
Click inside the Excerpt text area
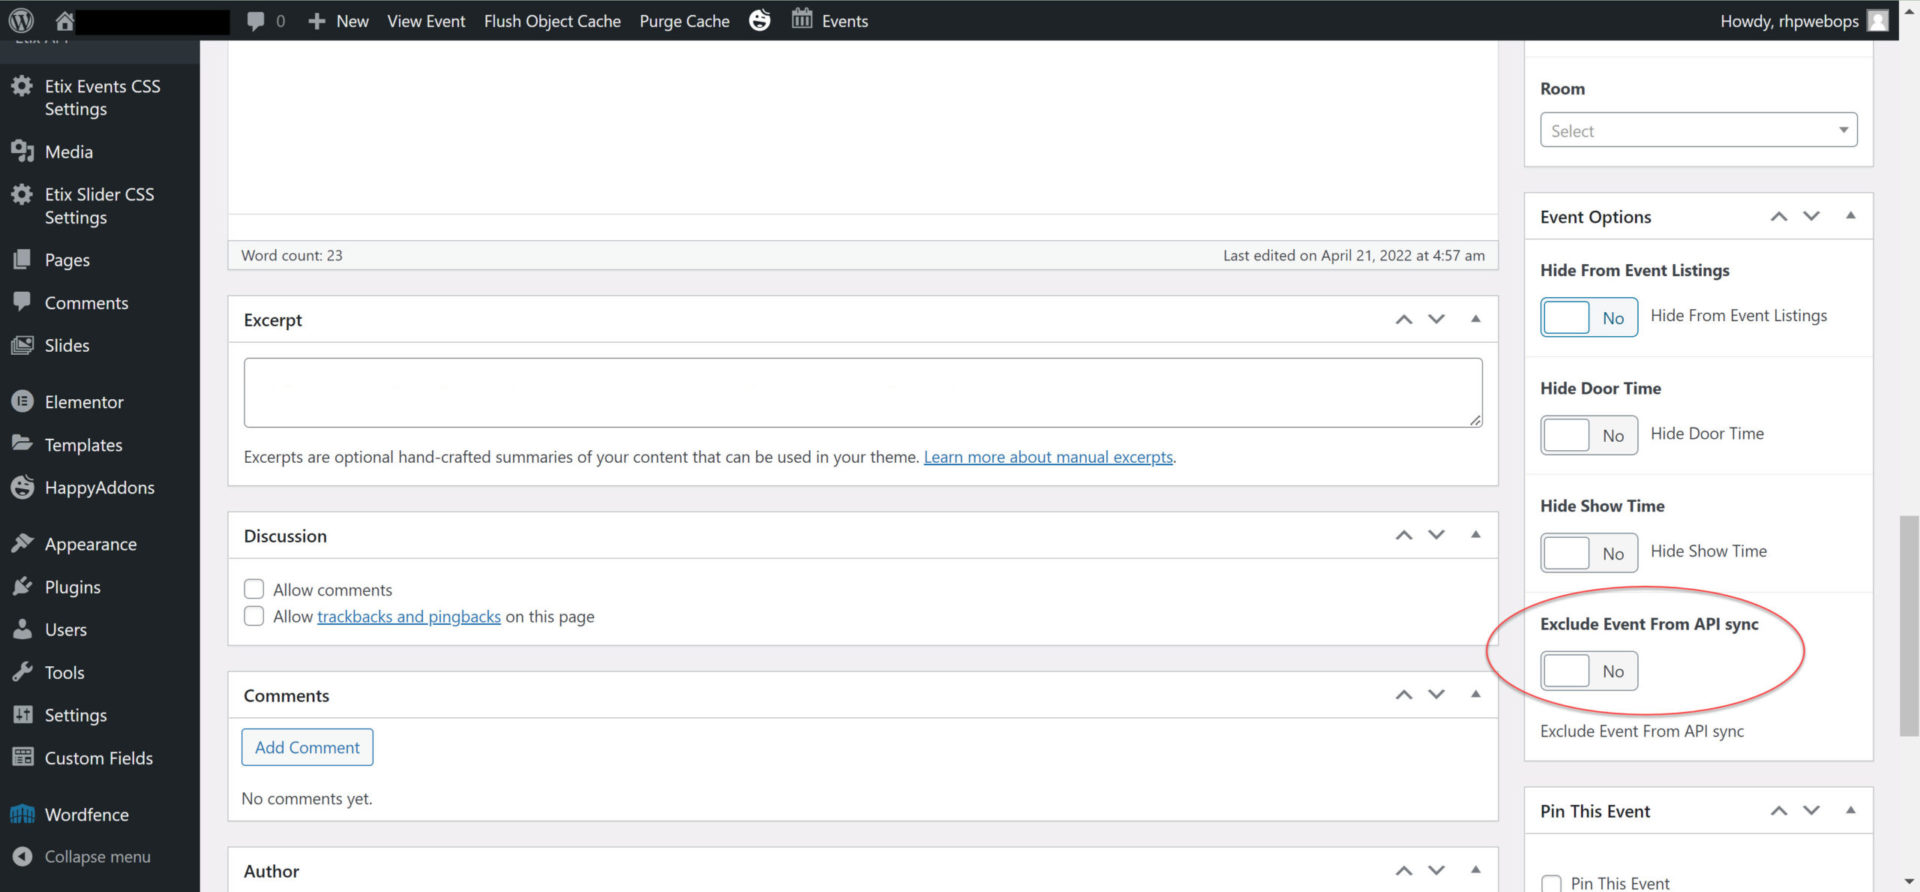click(862, 392)
